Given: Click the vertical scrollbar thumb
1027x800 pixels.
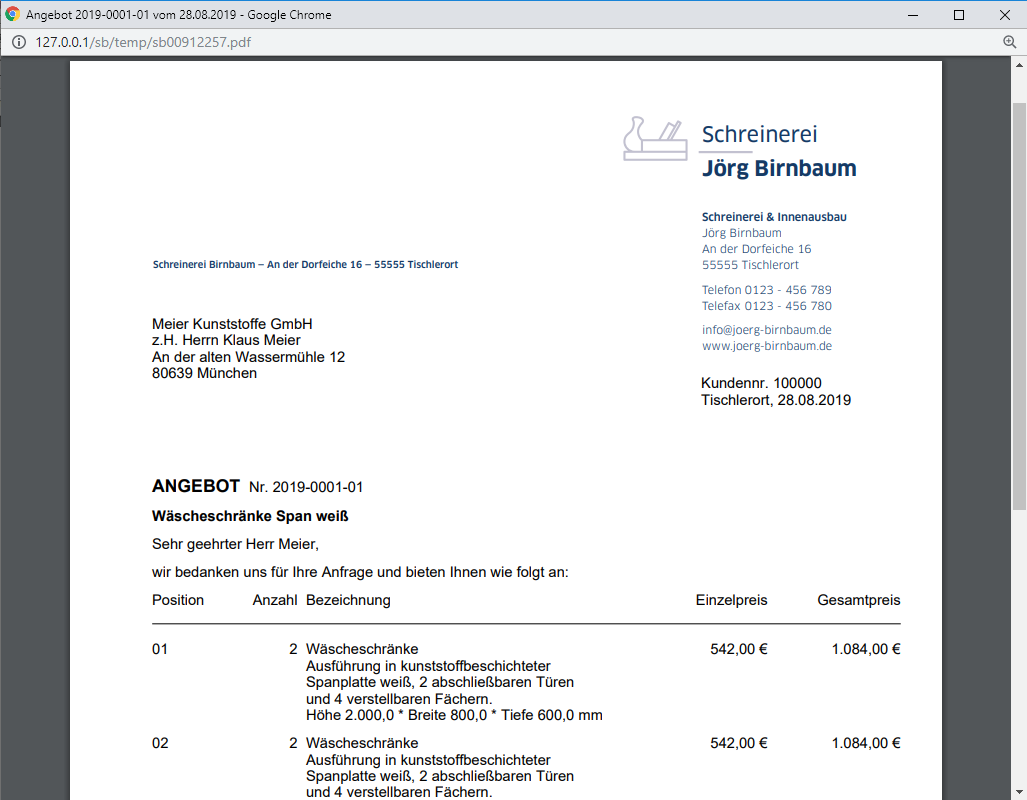Looking at the screenshot, I should [x=1019, y=300].
